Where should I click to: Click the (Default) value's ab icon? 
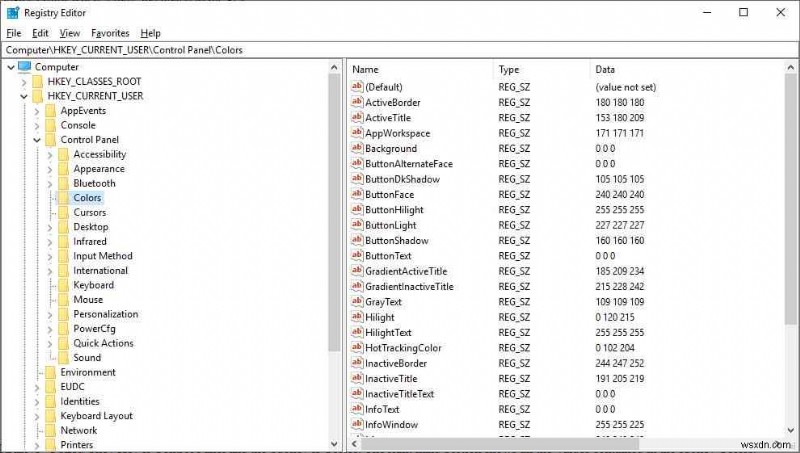[x=357, y=87]
